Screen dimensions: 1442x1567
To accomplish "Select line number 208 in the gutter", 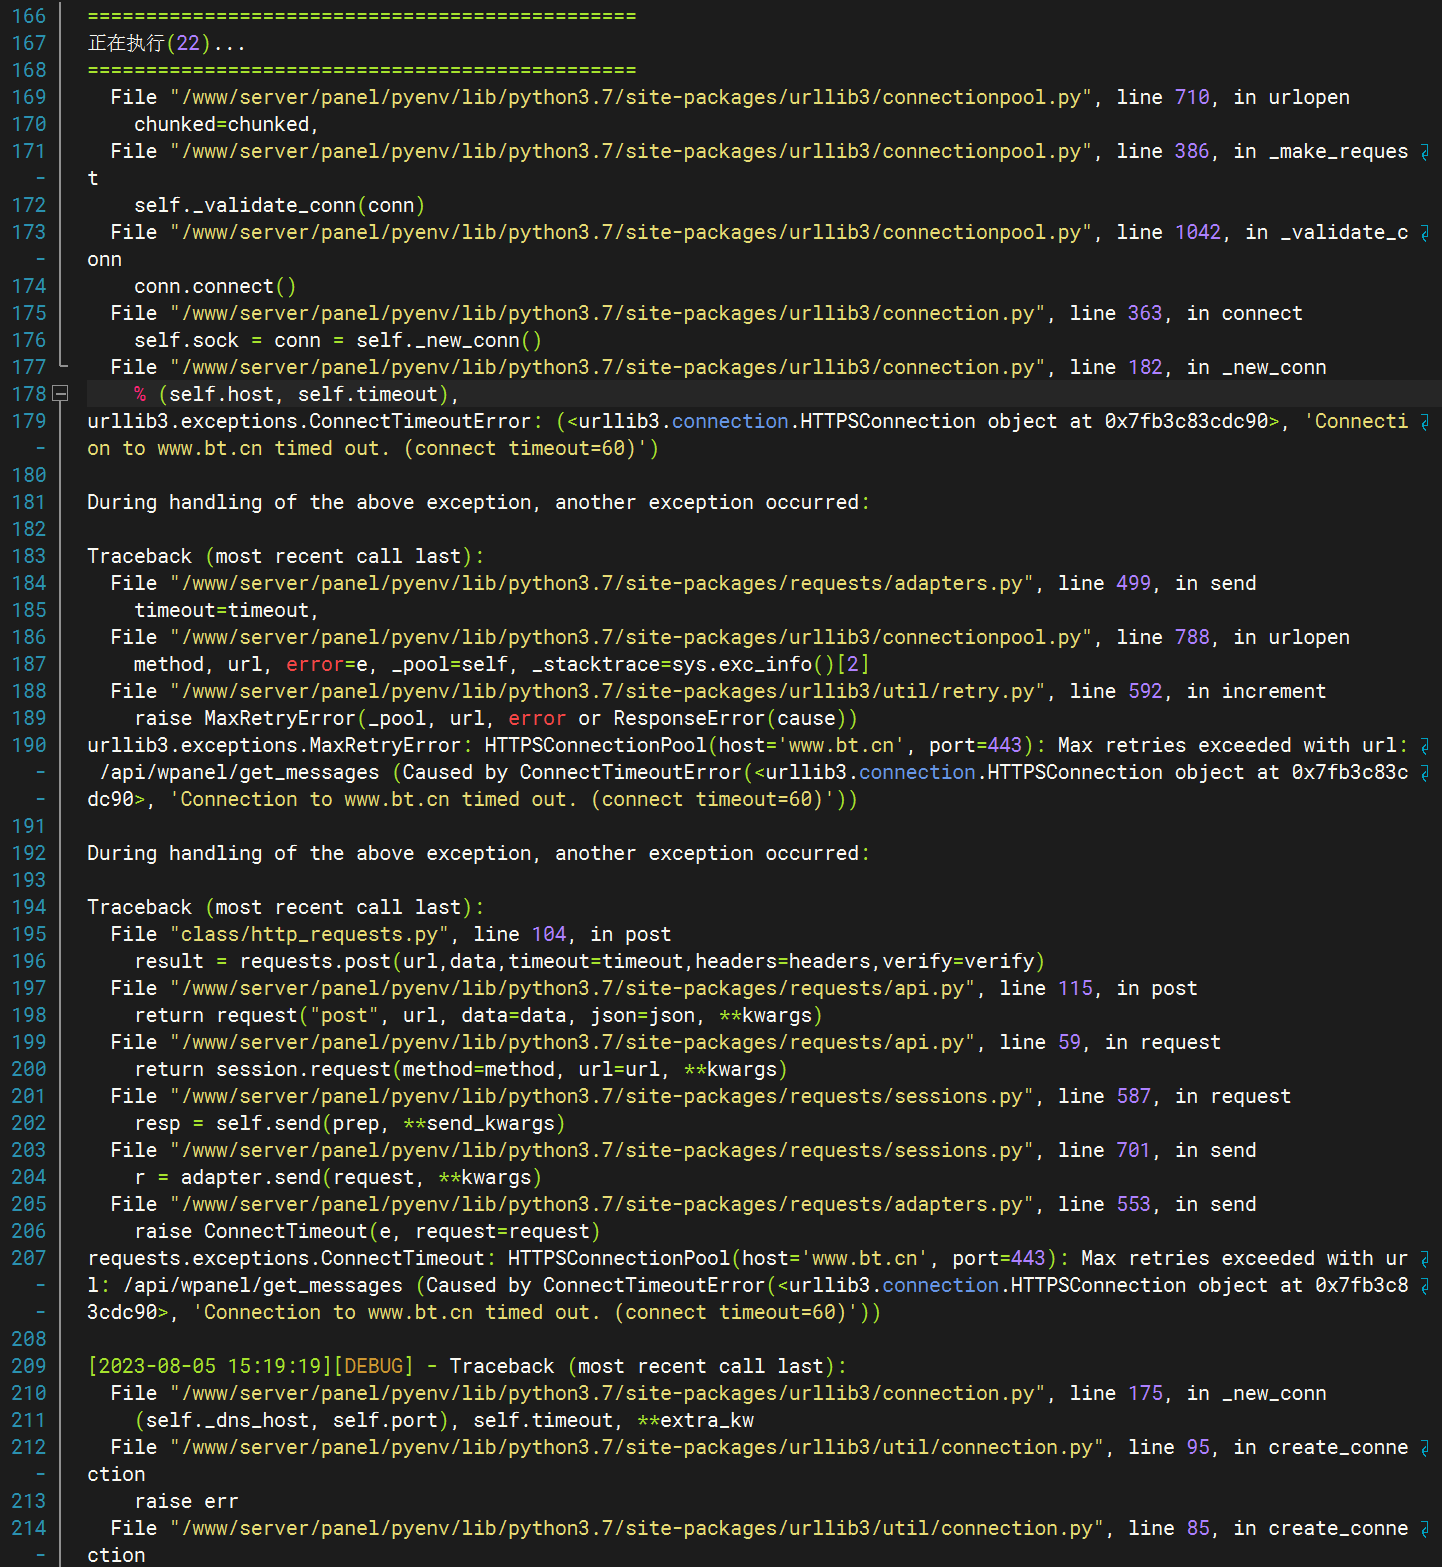I will click(29, 1339).
